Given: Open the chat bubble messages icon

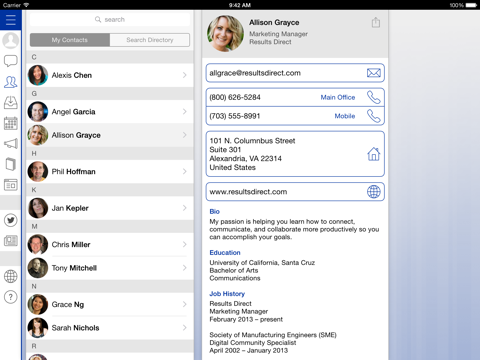Looking at the screenshot, I should 11,61.
